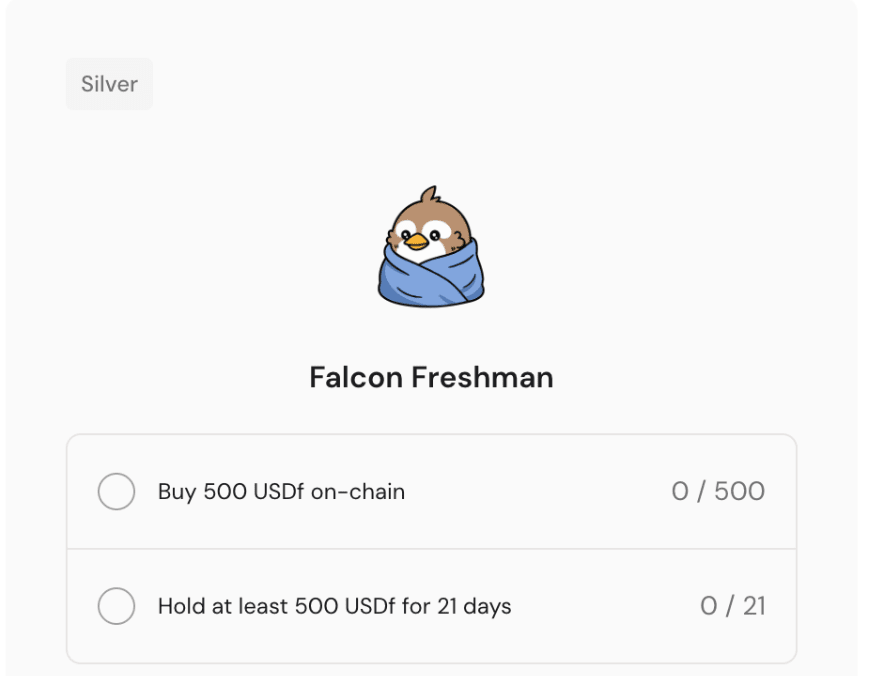Click the 0 / 21 days progress counter
875x676 pixels.
click(x=732, y=606)
